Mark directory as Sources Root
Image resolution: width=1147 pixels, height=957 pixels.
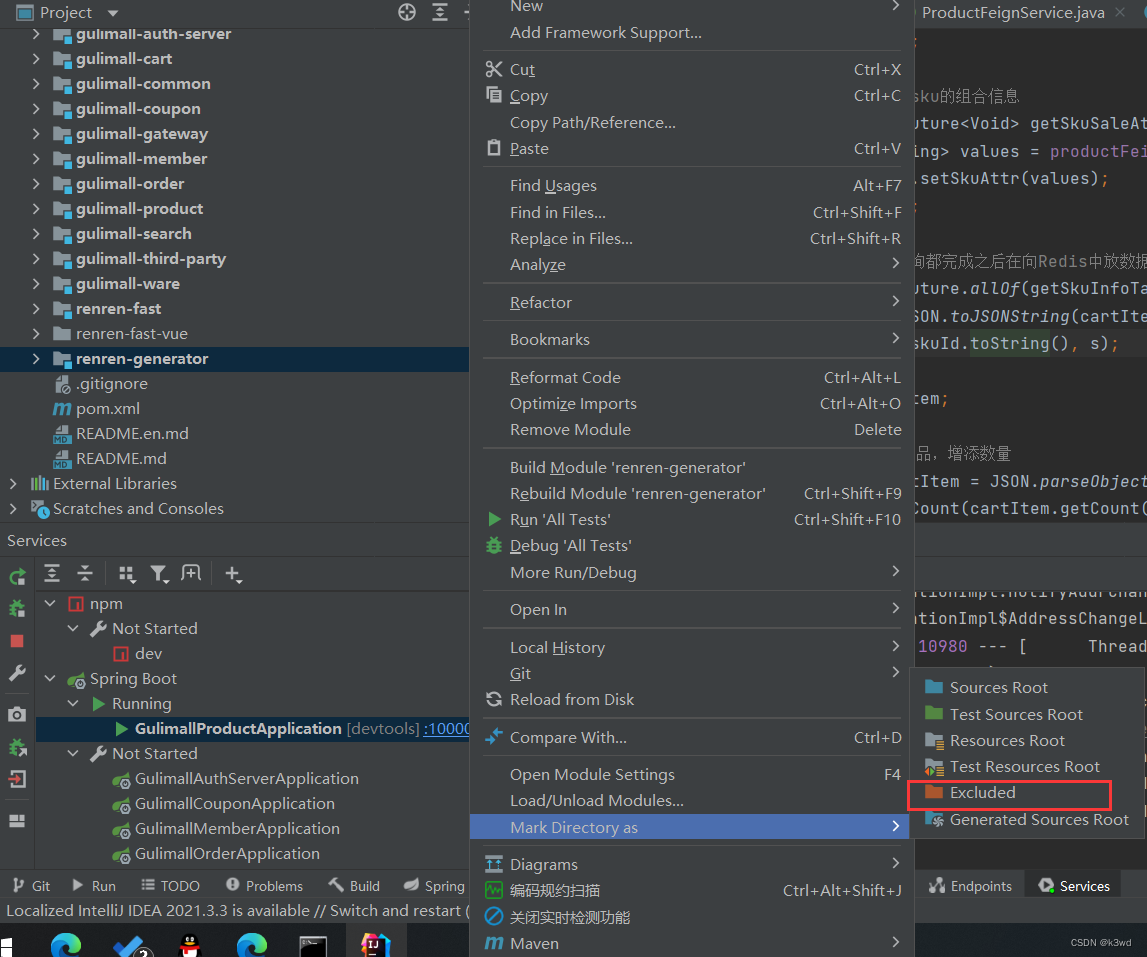1027,688
